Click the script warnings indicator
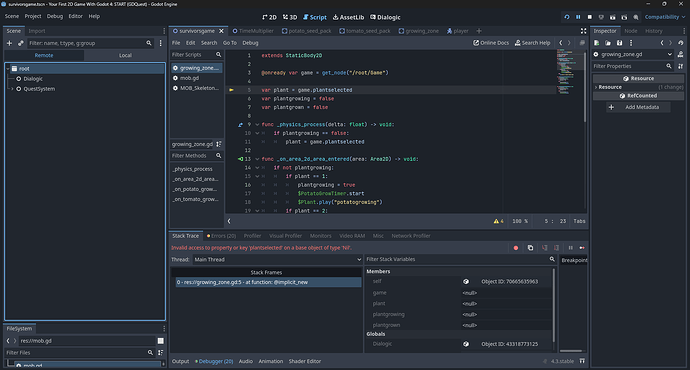 point(499,221)
